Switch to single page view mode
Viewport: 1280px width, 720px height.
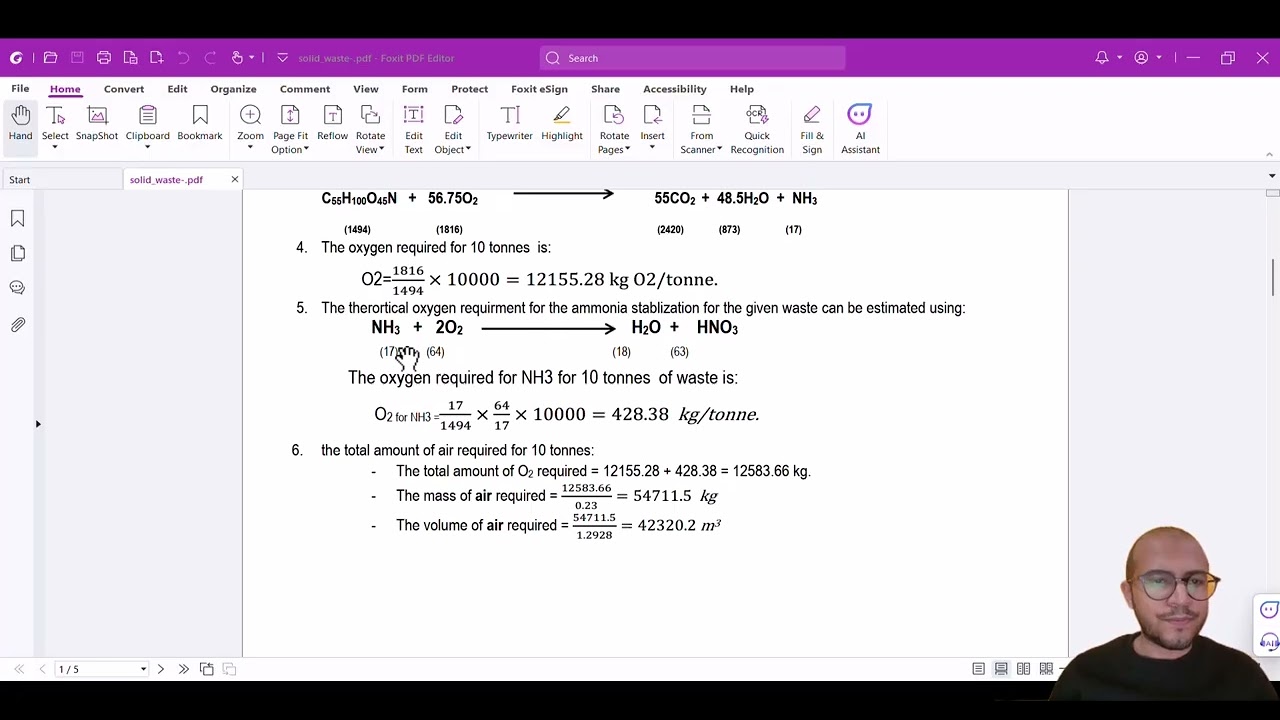(978, 669)
